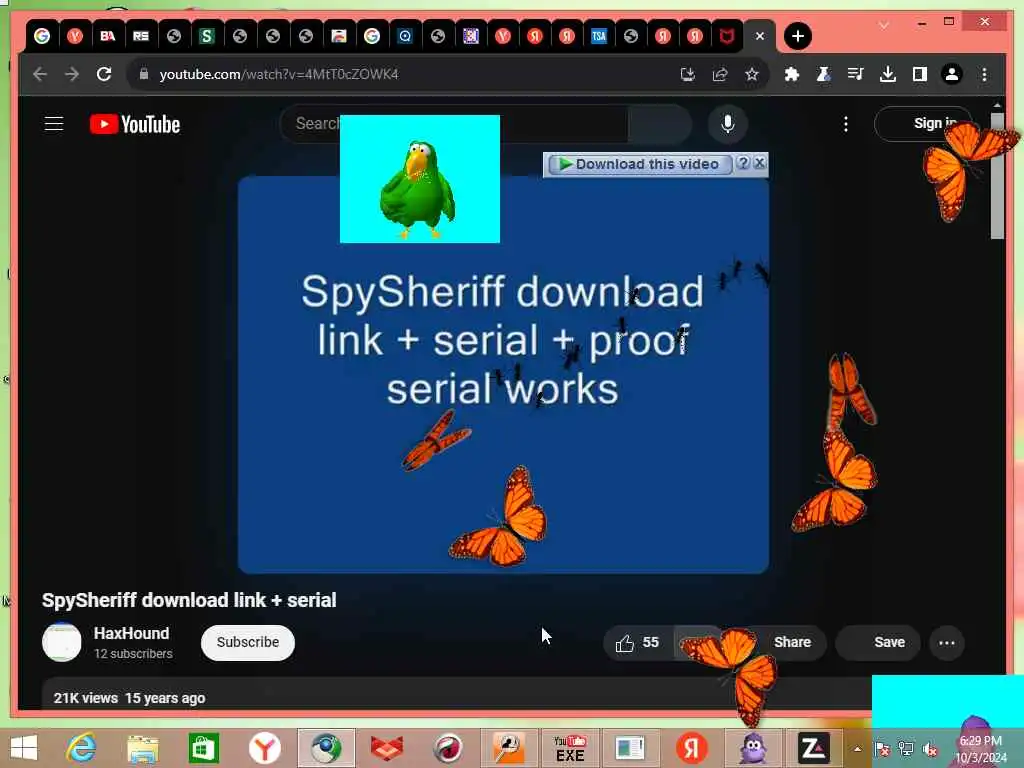Switch to the TSA tab

pos(598,36)
